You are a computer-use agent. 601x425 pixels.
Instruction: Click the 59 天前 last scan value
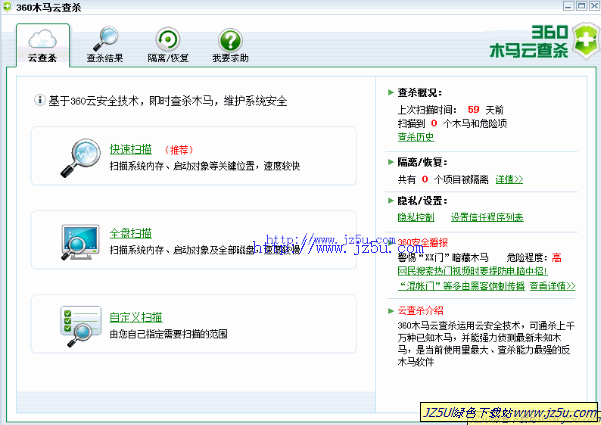pos(485,110)
